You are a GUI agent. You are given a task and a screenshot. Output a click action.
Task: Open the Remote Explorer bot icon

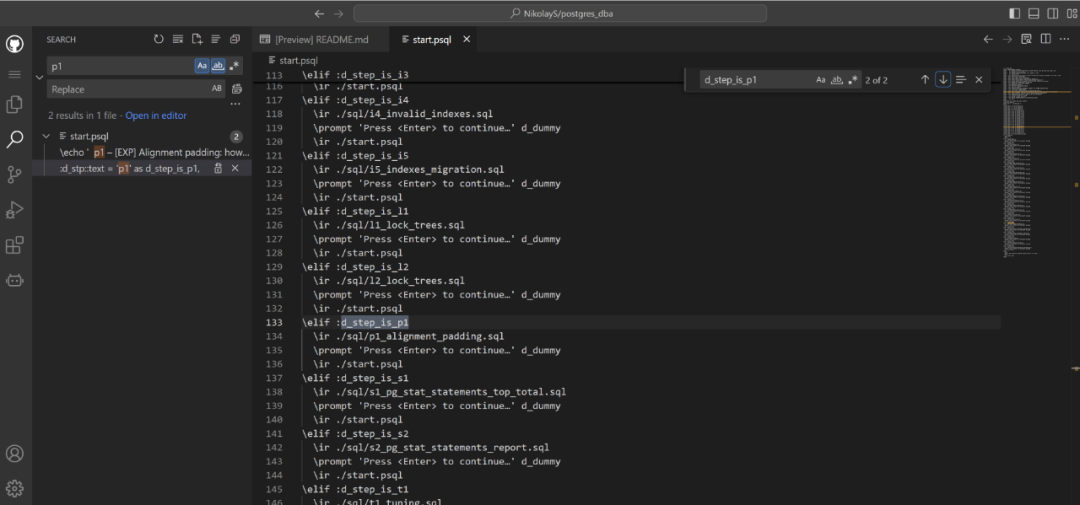pyautogui.click(x=15, y=280)
